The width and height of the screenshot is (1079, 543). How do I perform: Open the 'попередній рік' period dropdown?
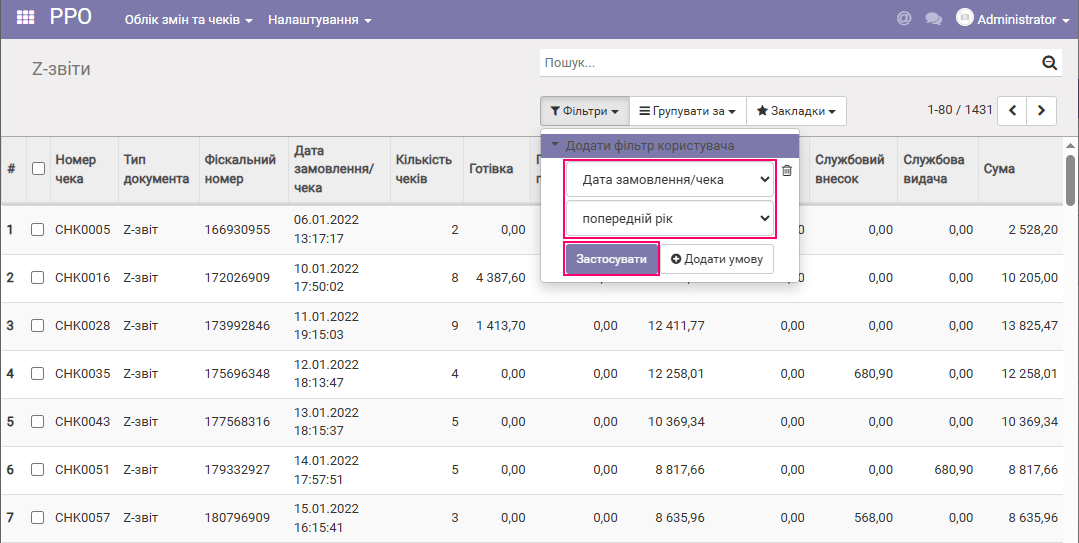click(x=670, y=218)
